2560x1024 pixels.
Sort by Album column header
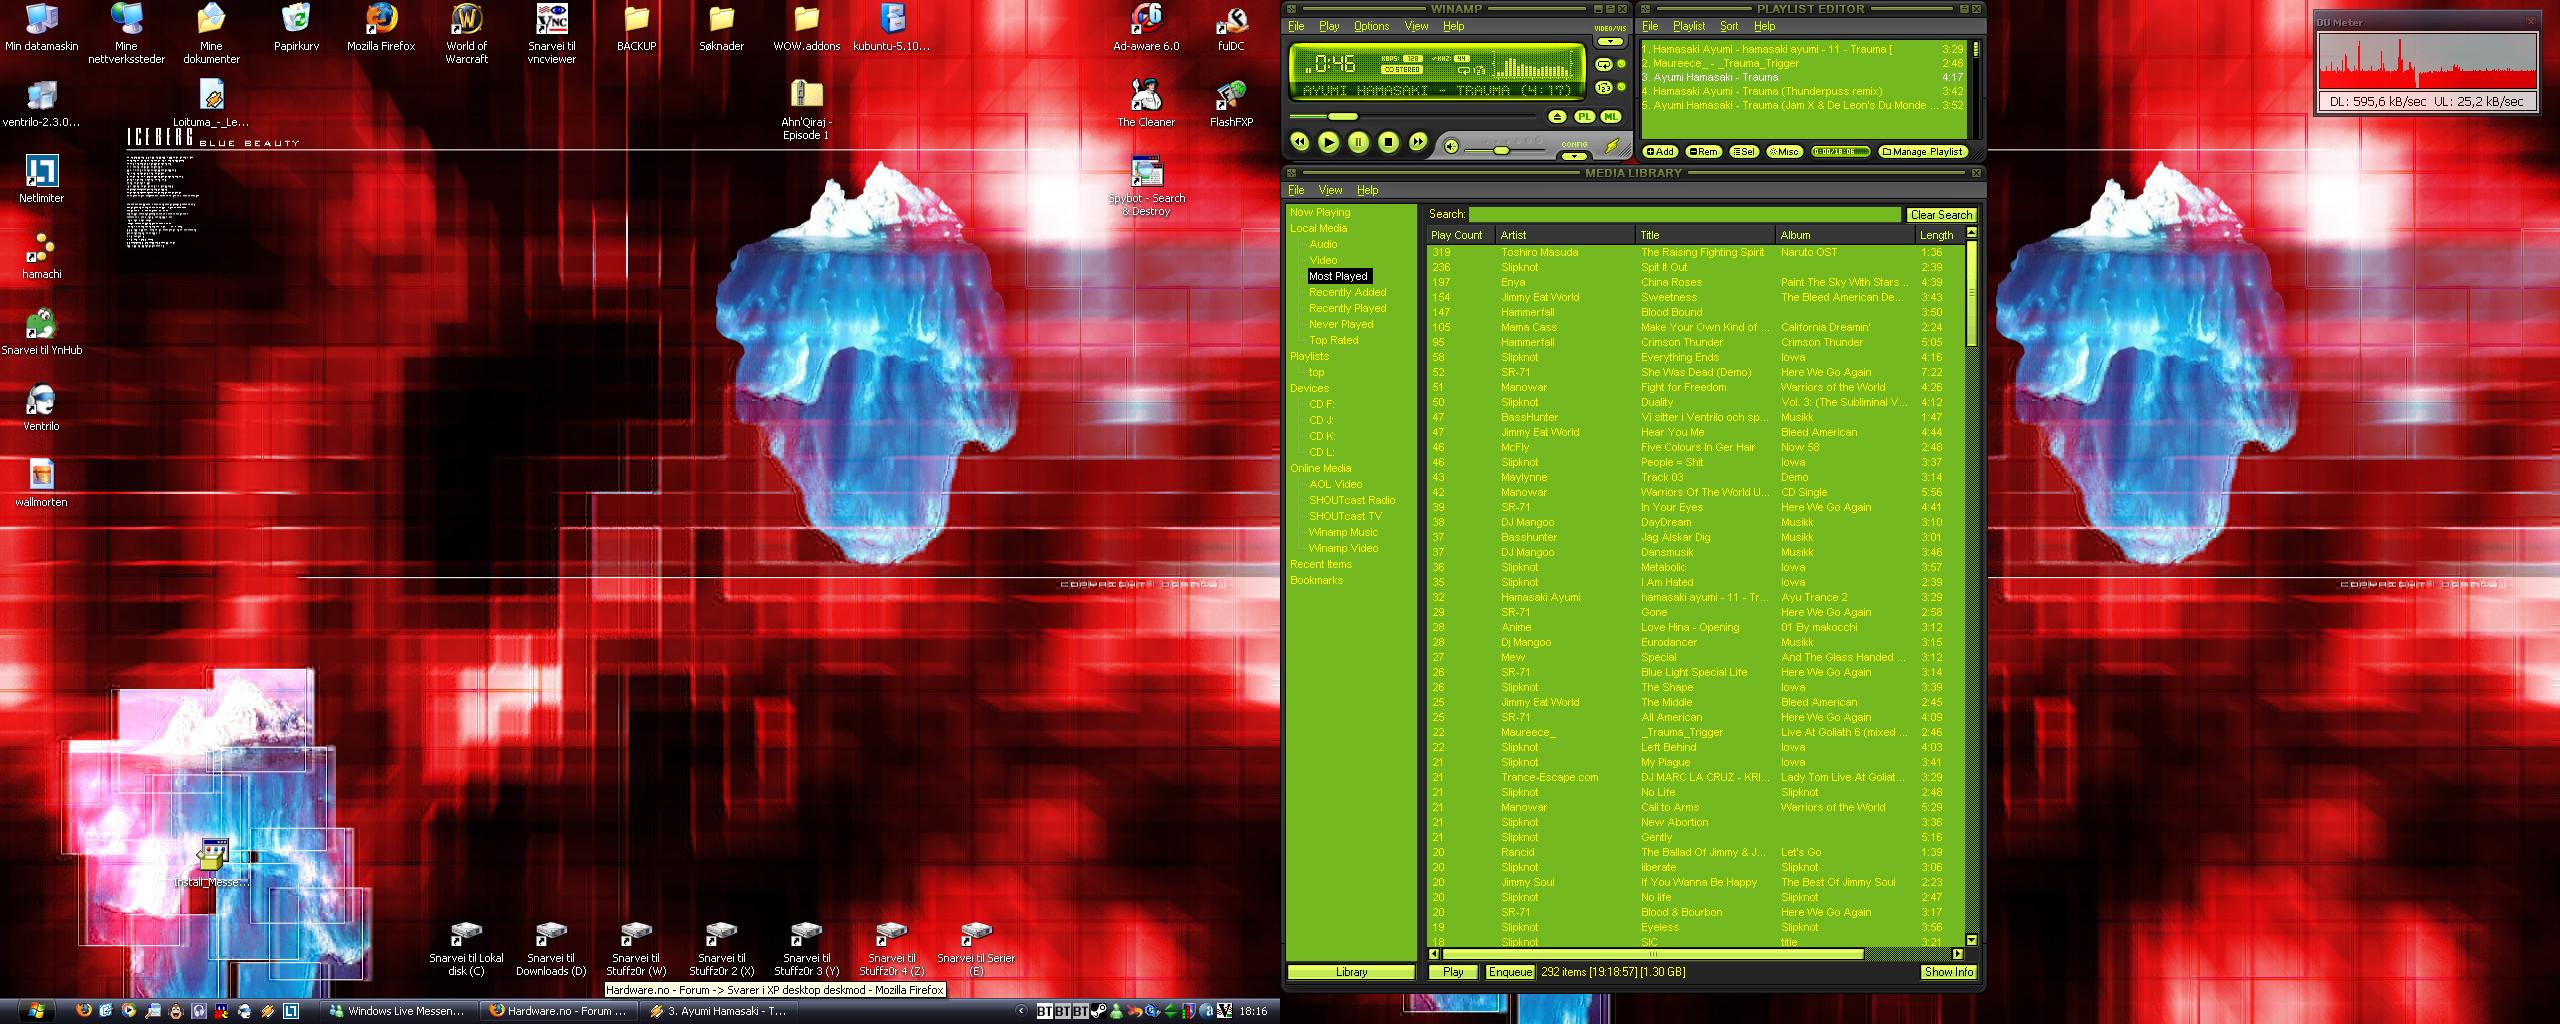pyautogui.click(x=1845, y=235)
